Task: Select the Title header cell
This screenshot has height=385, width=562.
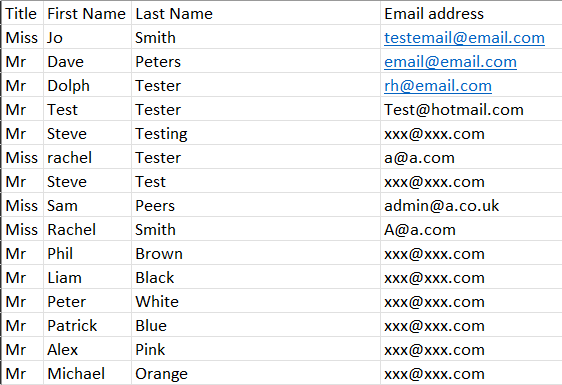Action: [23, 13]
